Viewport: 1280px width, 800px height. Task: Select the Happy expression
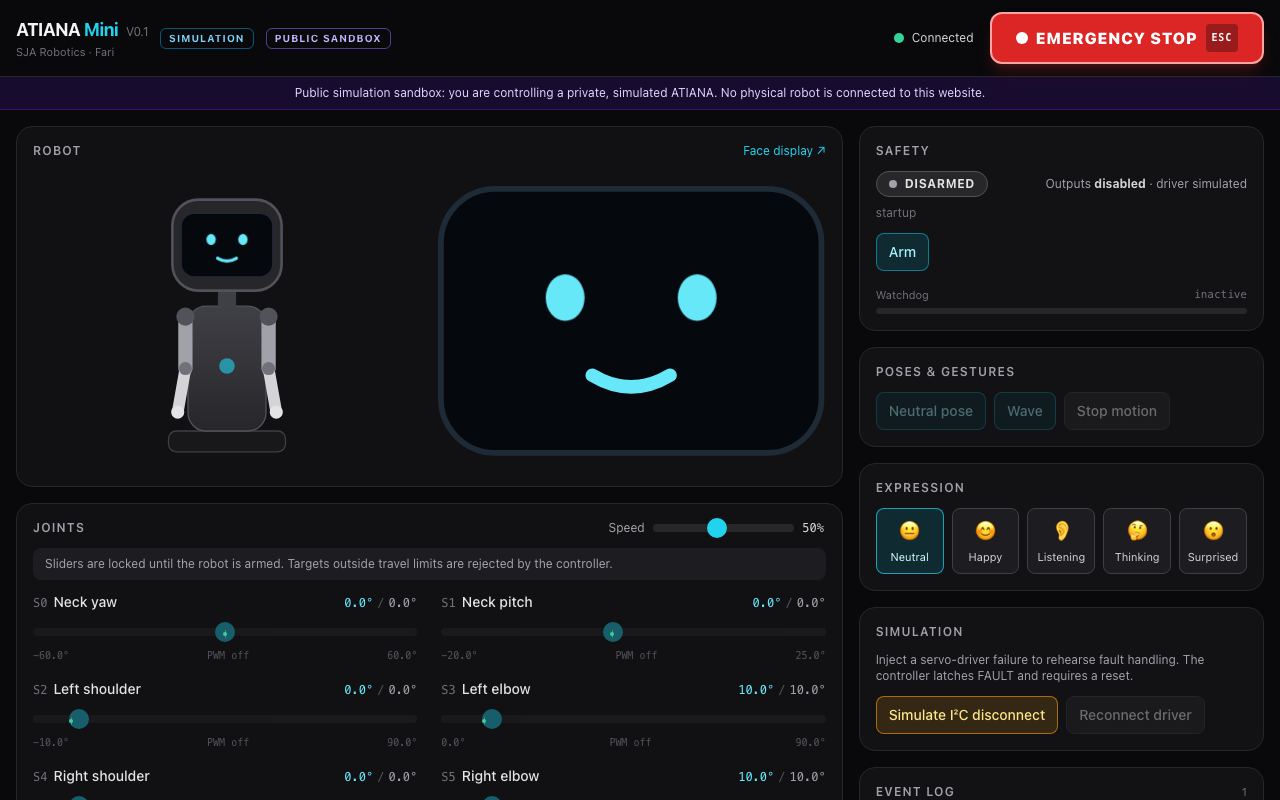[985, 541]
